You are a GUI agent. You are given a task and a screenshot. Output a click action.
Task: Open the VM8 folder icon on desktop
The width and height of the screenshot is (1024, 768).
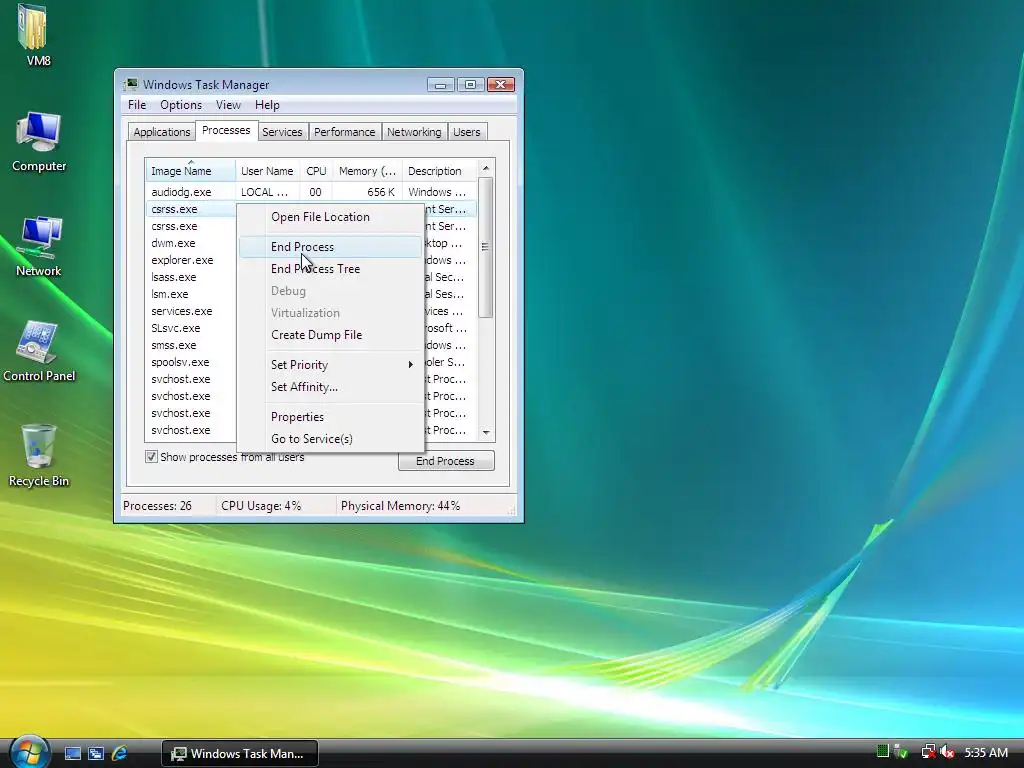(x=33, y=34)
